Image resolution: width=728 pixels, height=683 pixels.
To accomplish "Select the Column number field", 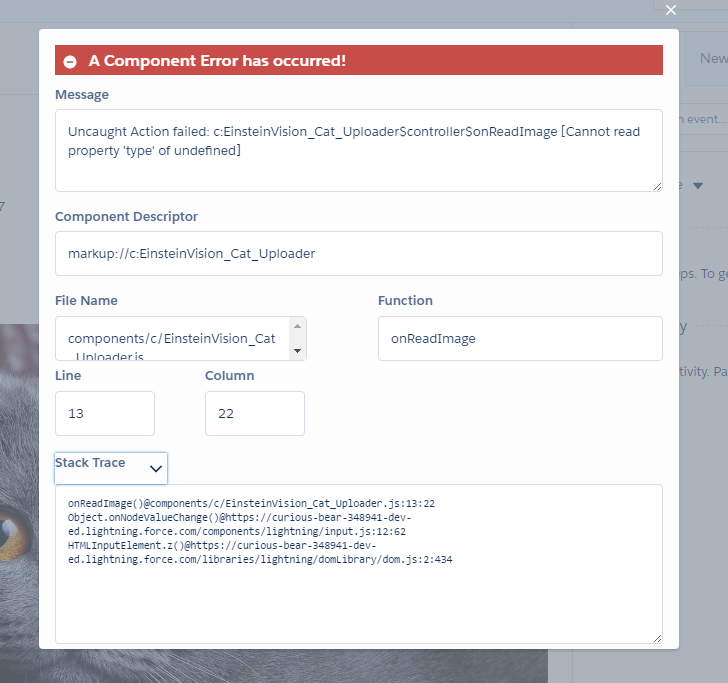I will click(254, 413).
